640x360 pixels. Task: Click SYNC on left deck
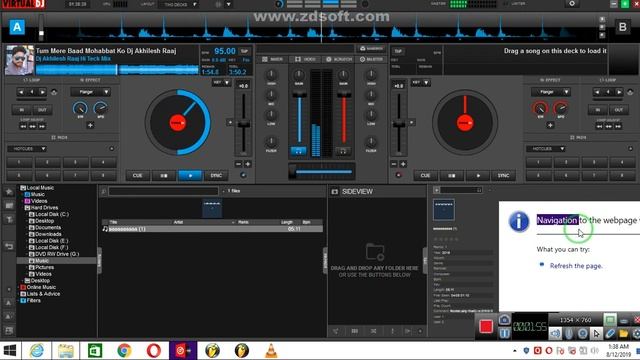tap(216, 176)
